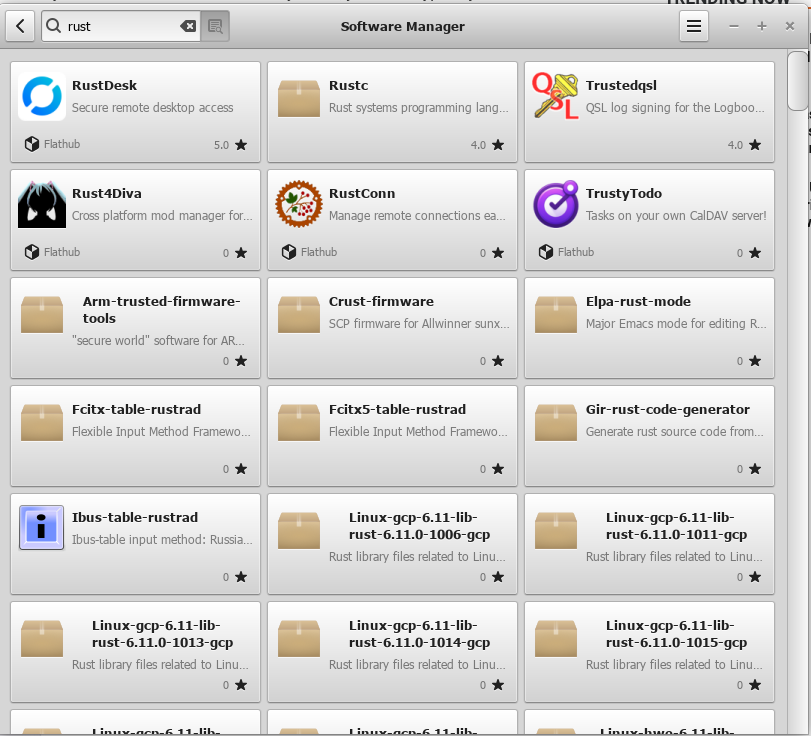Click the Flathub icon under RustConn
Viewport: 811px width, 736px height.
point(289,252)
